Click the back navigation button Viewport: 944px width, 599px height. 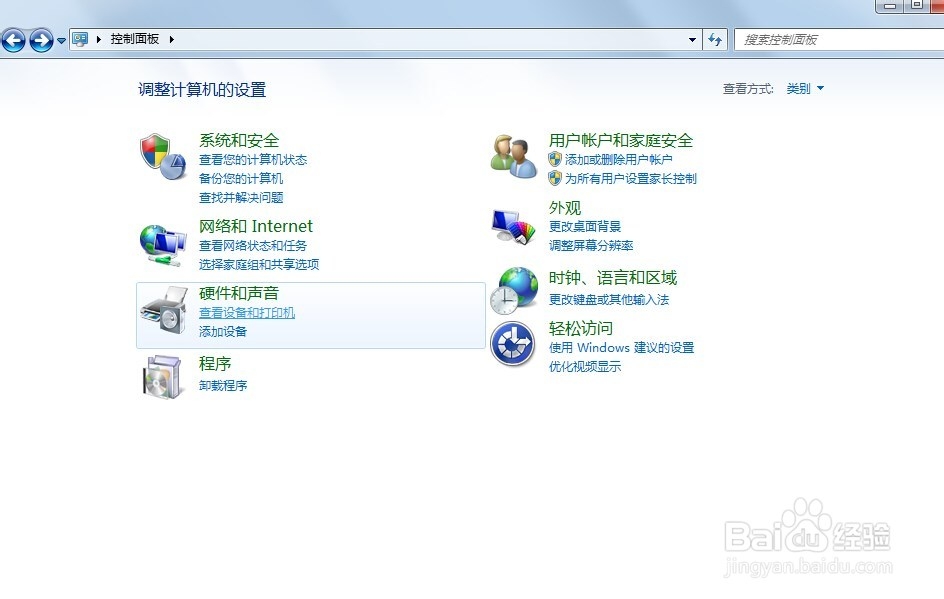point(14,39)
